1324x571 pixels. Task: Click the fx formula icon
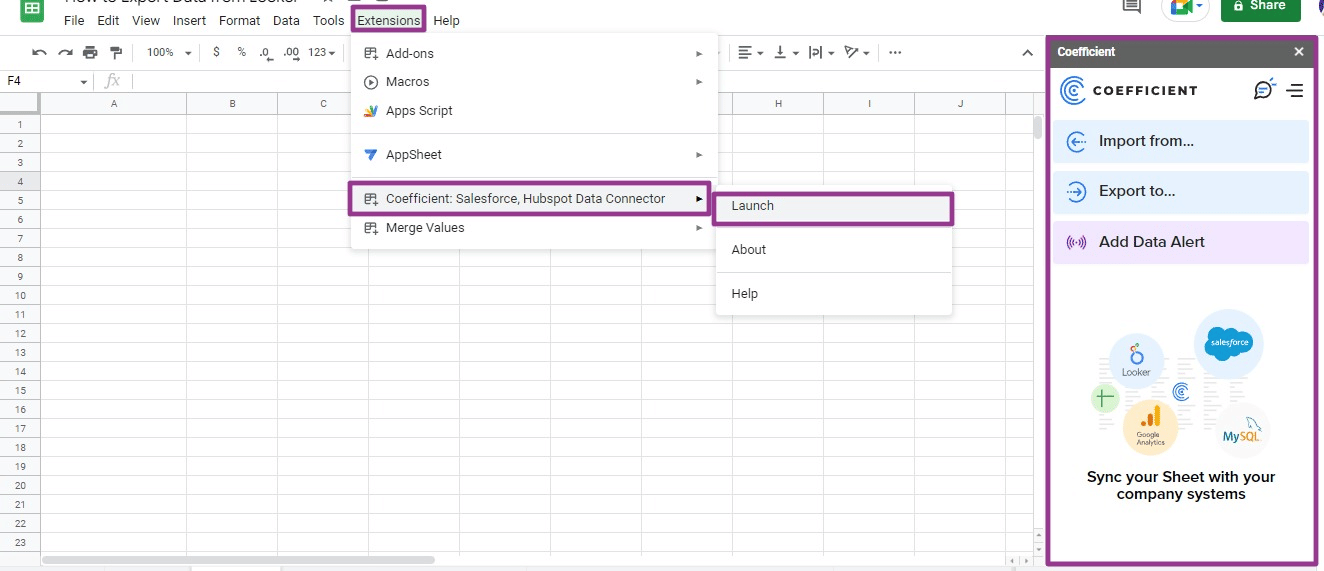(x=113, y=81)
